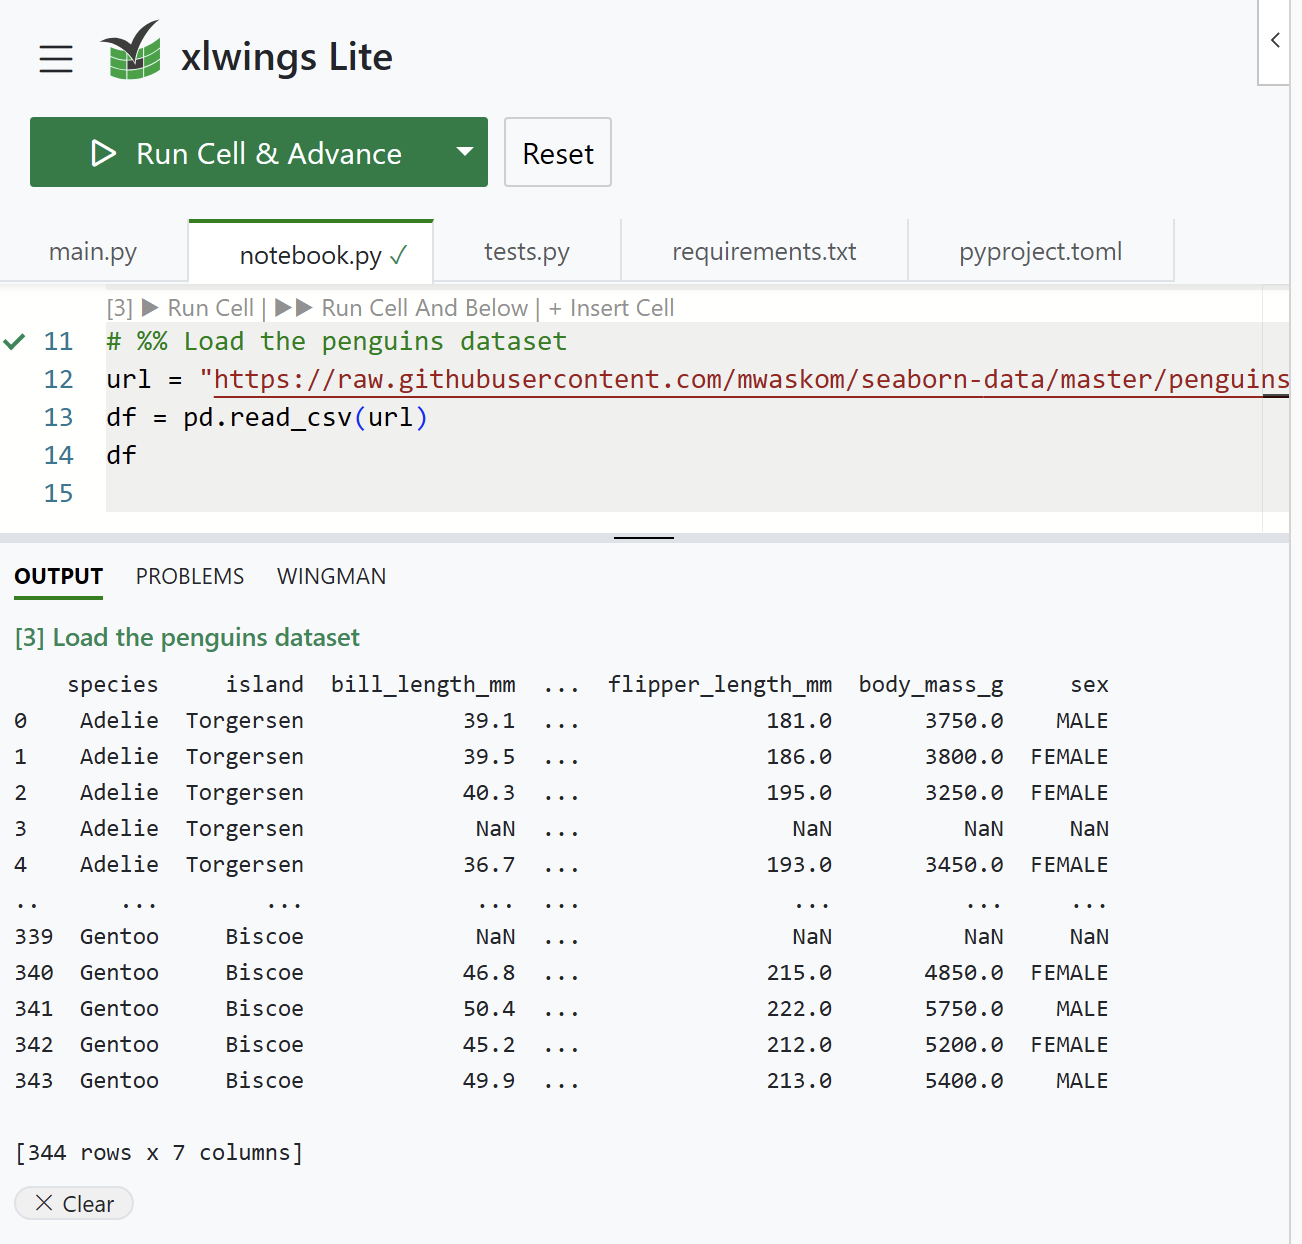Click the play icon on Run Cell & Advance
The height and width of the screenshot is (1244, 1302).
click(x=103, y=153)
